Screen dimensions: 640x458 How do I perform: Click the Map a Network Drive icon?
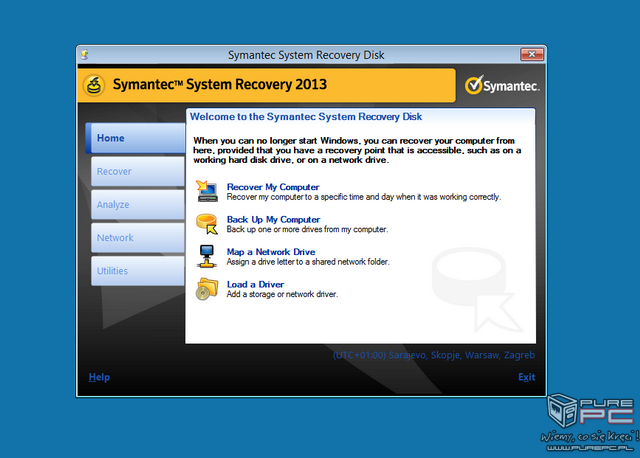(x=207, y=256)
